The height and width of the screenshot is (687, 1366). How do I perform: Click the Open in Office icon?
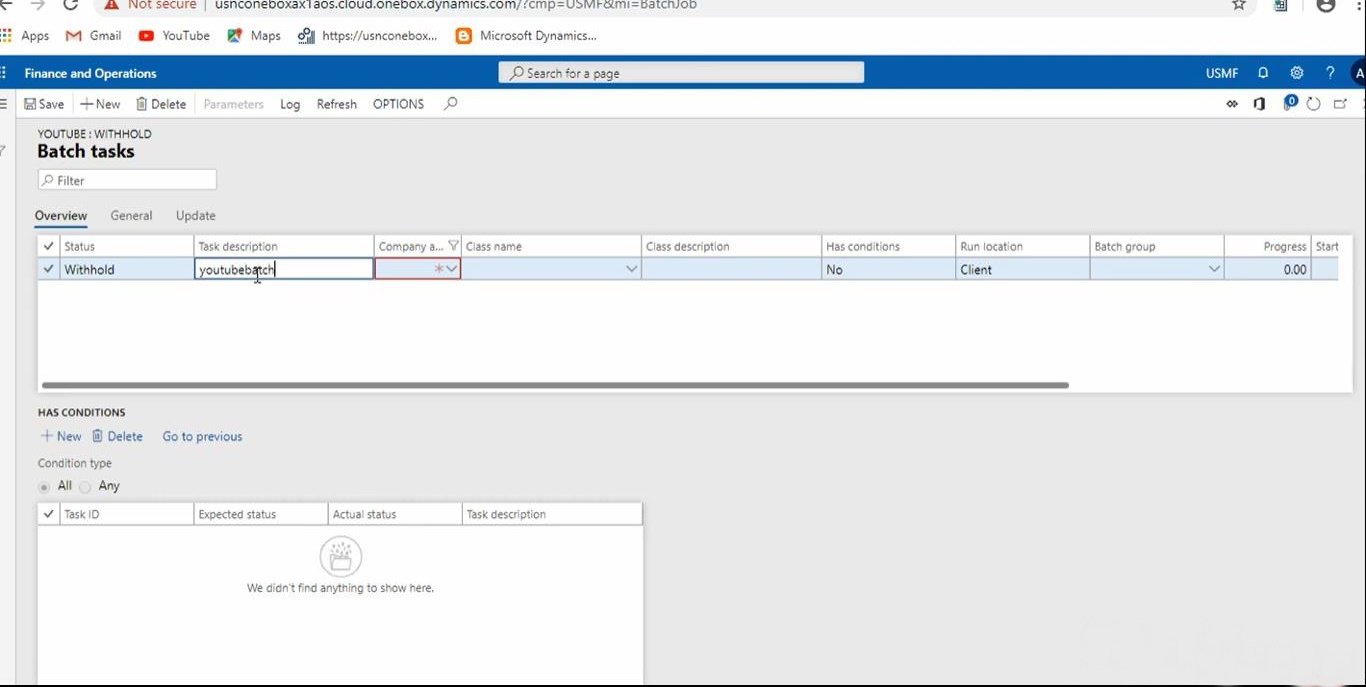click(x=1260, y=104)
